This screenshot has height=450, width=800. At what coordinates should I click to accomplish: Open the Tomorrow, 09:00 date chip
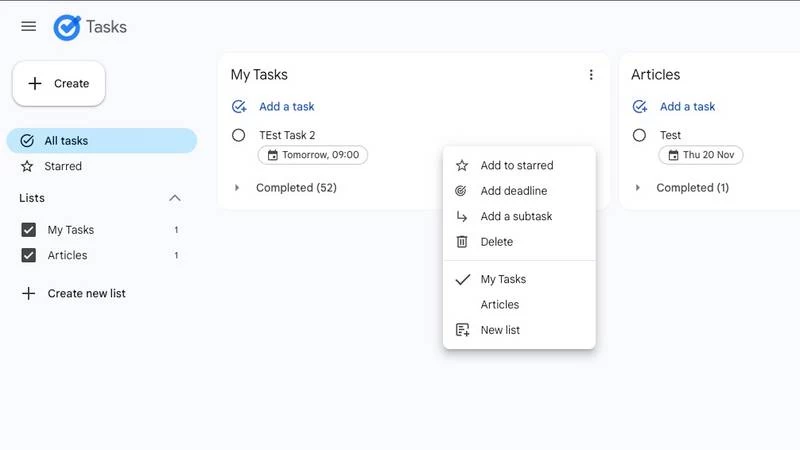pyautogui.click(x=313, y=155)
